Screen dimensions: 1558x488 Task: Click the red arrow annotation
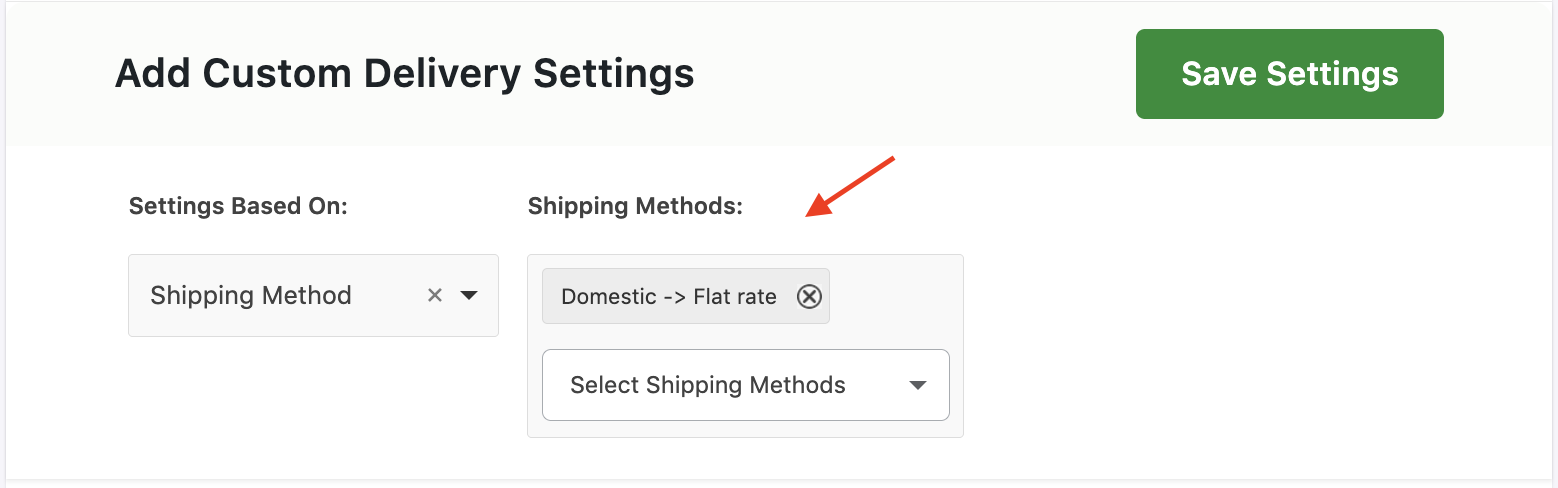click(x=850, y=186)
